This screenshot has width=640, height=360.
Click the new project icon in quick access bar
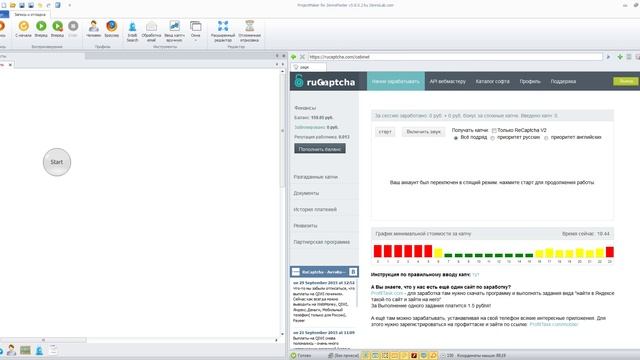click(x=3, y=5)
